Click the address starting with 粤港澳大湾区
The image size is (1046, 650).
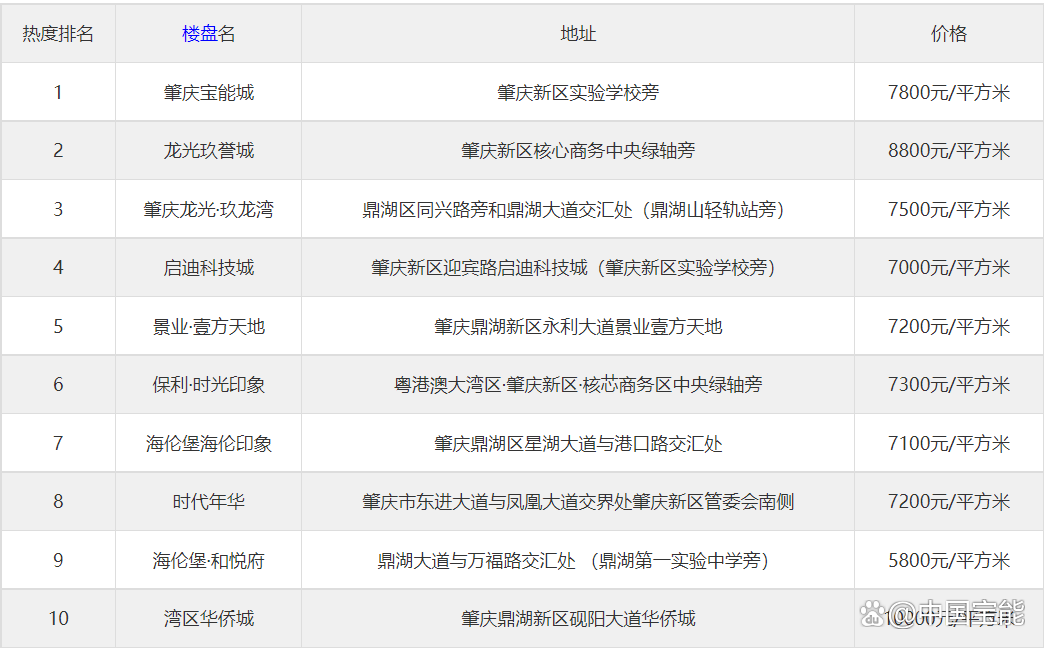tap(578, 384)
